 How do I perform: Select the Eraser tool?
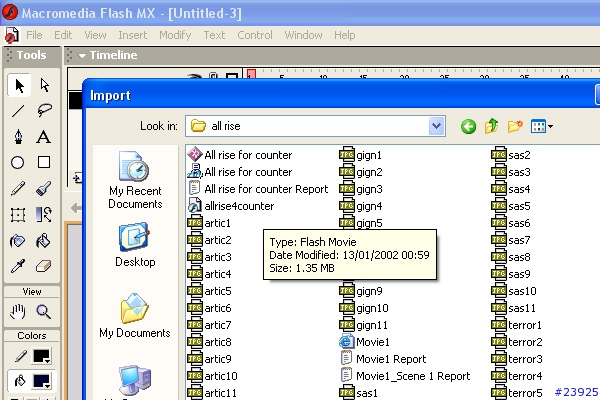44,266
